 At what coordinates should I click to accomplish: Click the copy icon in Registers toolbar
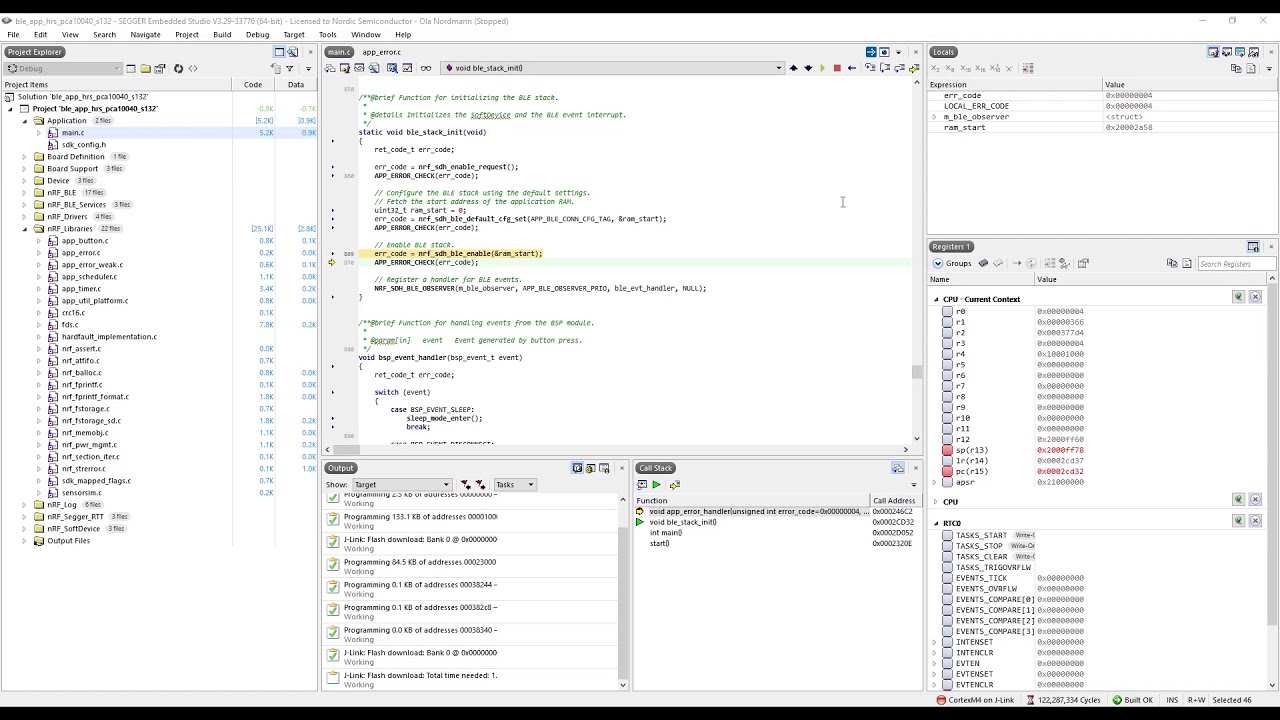click(x=1172, y=263)
